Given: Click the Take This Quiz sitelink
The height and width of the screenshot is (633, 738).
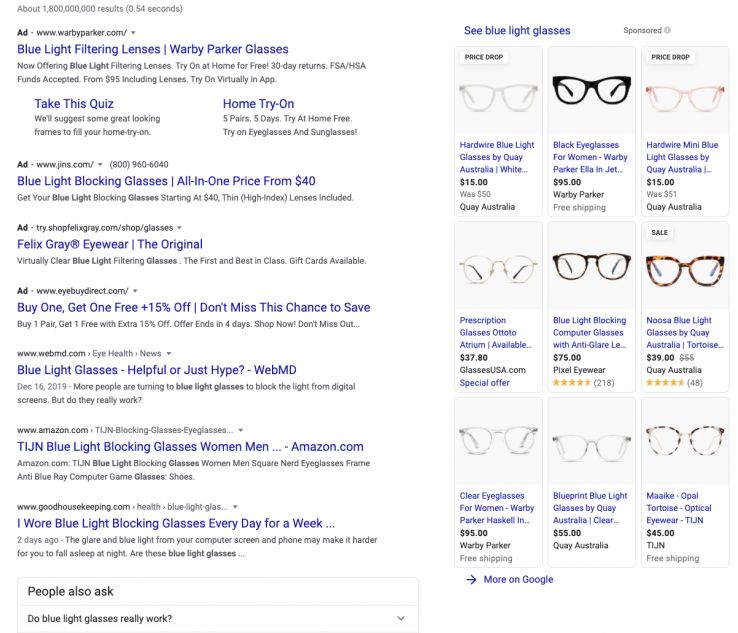Looking at the screenshot, I should 75,103.
